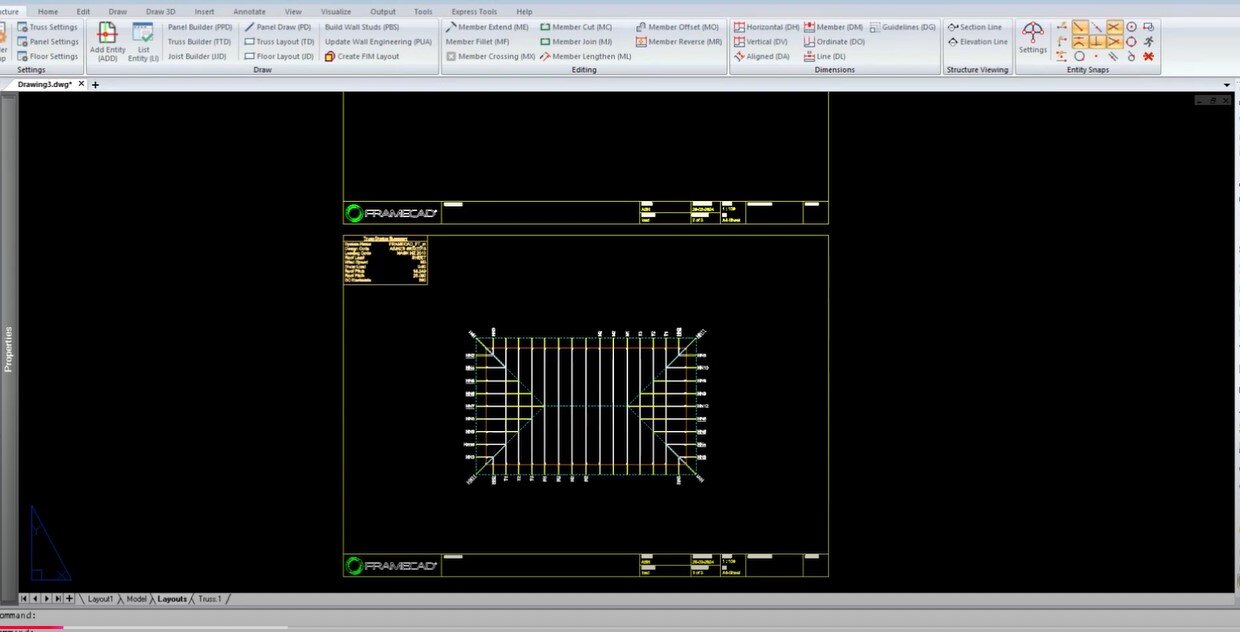Select the Add Entity (ADD) tool
Screen dimensions: 1240x632
coord(106,38)
